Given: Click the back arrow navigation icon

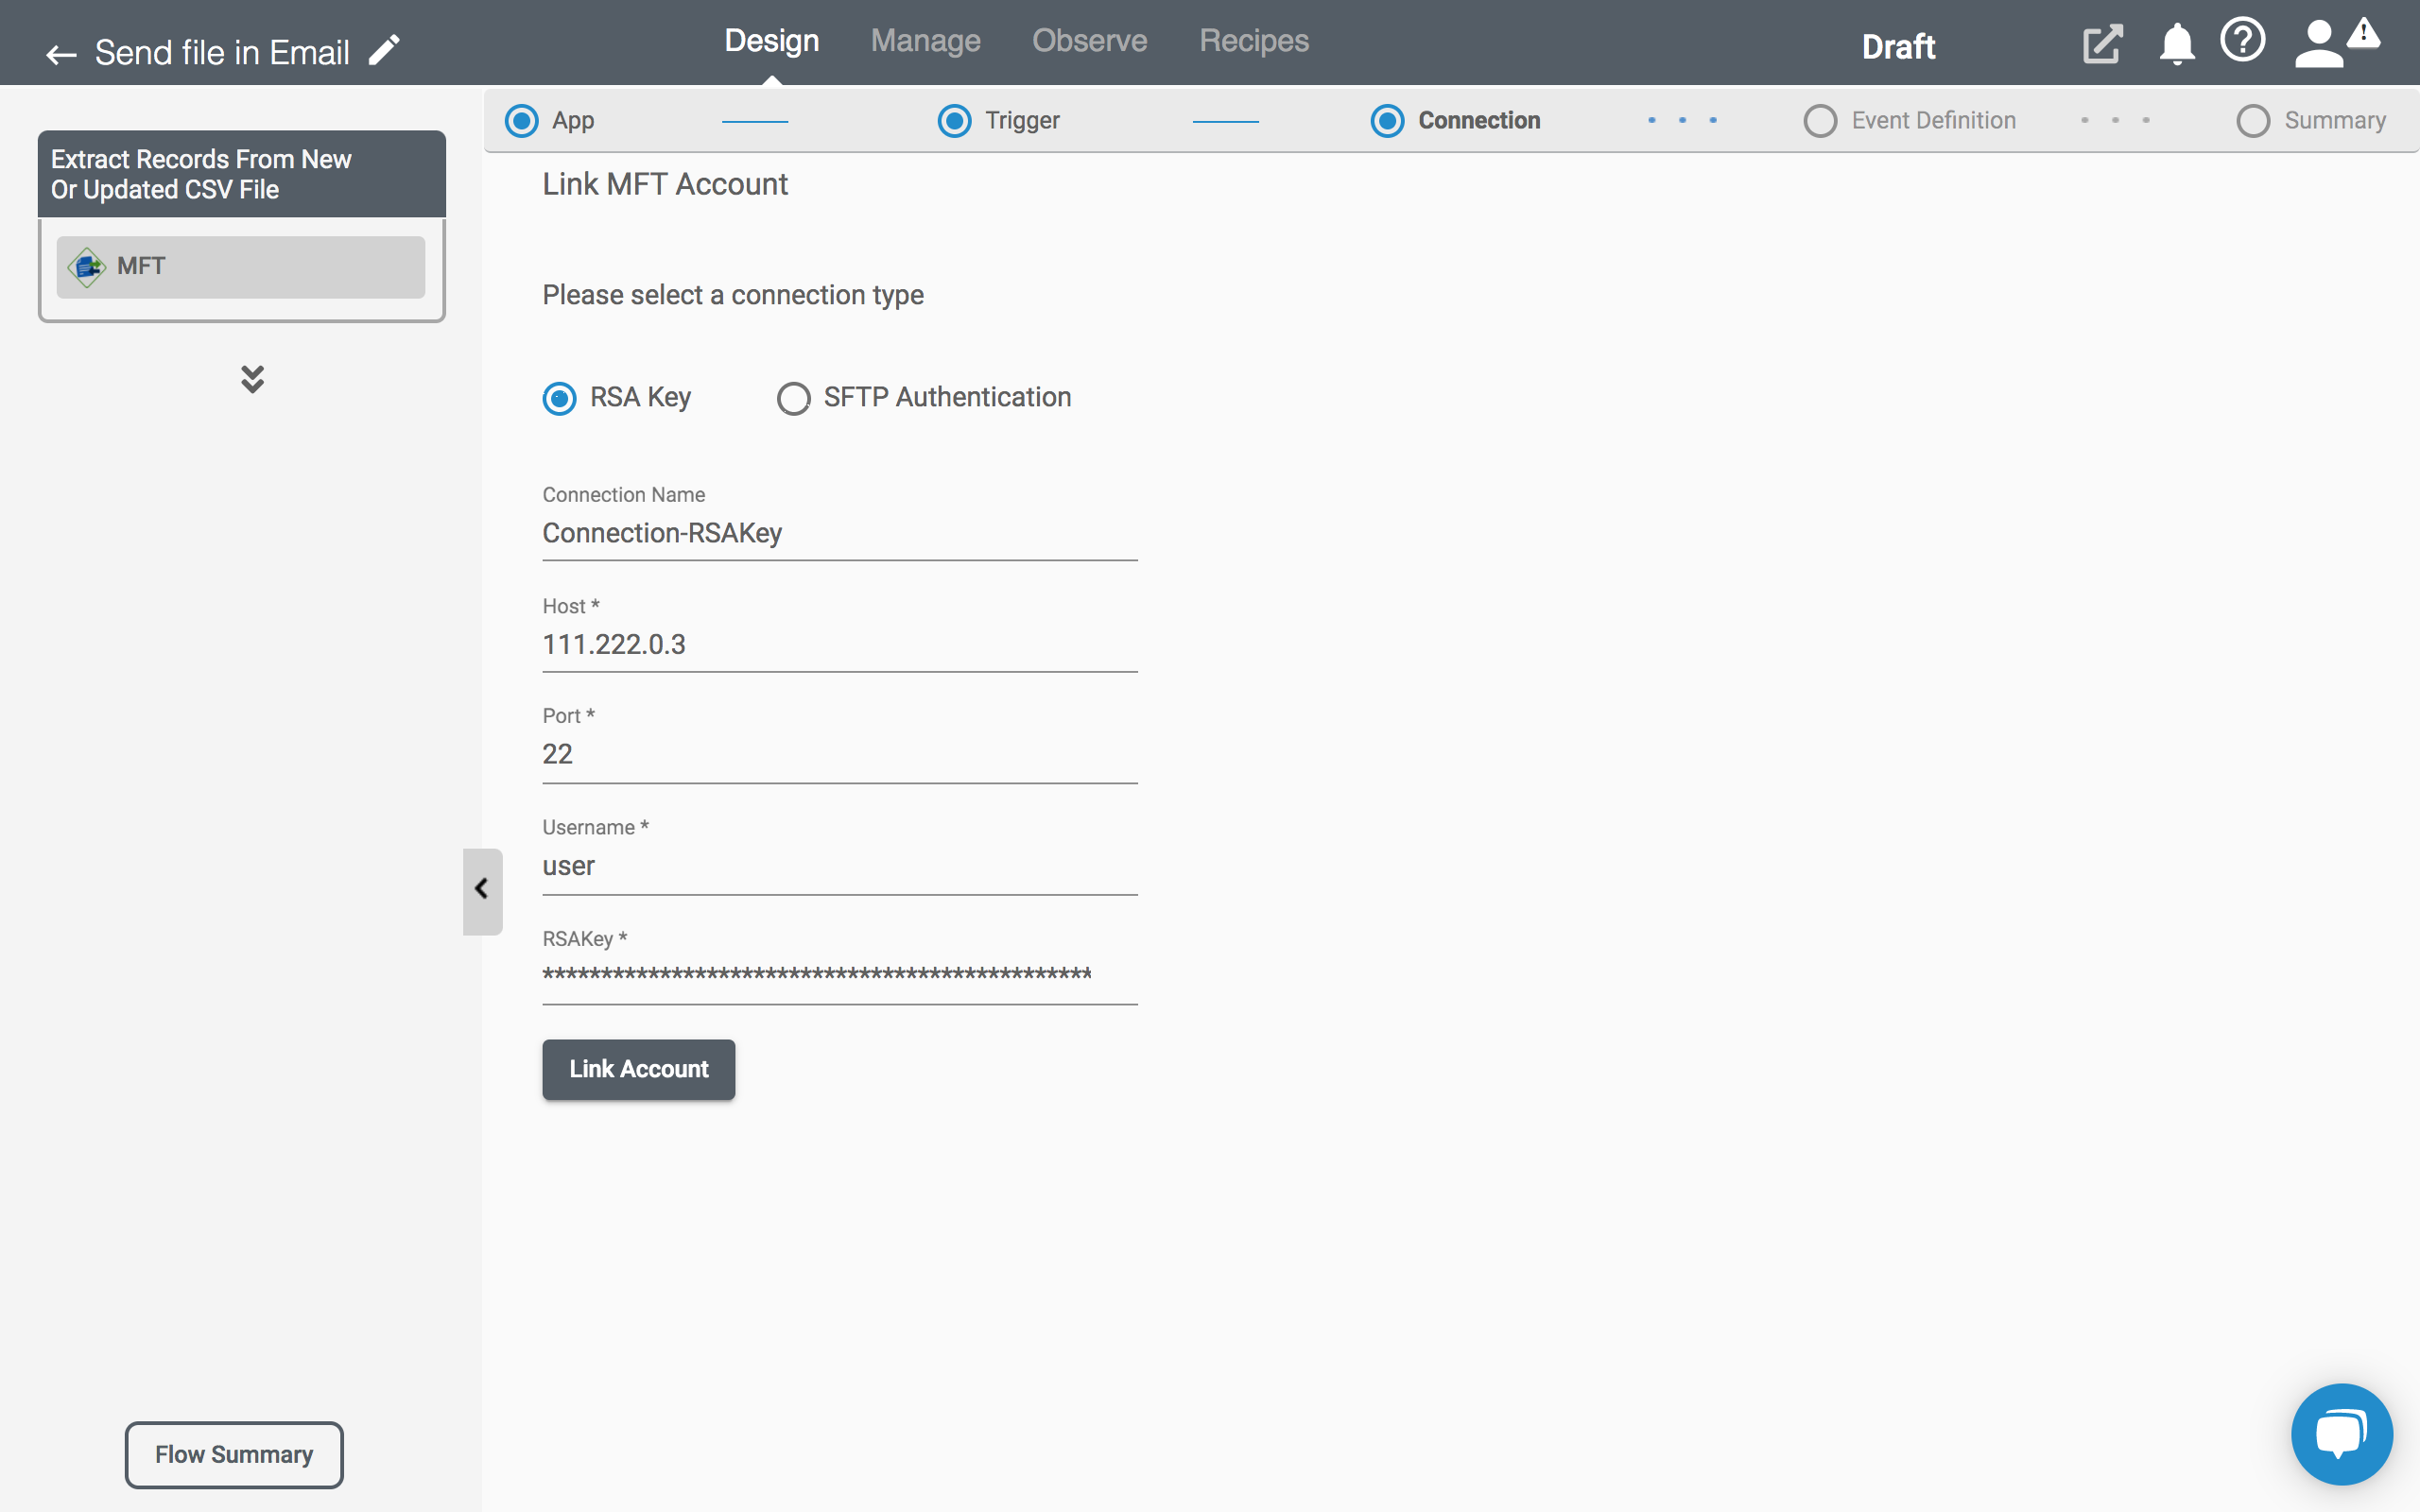Looking at the screenshot, I should pos(61,52).
